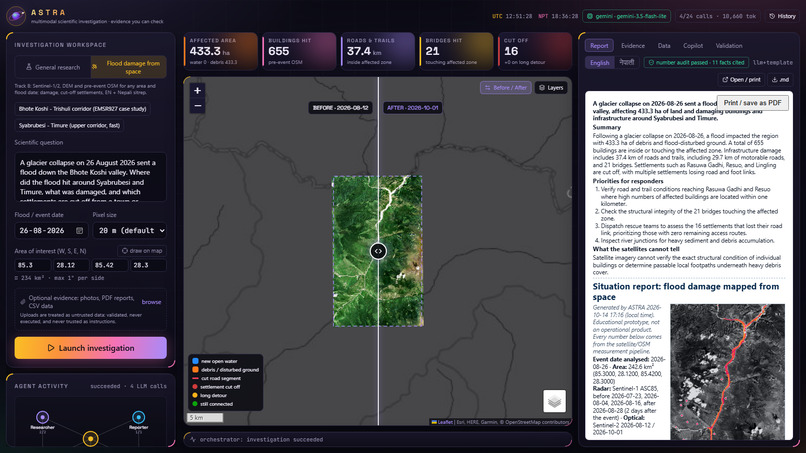Click the Bridges Hit 21 card
Screen dimensions: 806x453
456,51
